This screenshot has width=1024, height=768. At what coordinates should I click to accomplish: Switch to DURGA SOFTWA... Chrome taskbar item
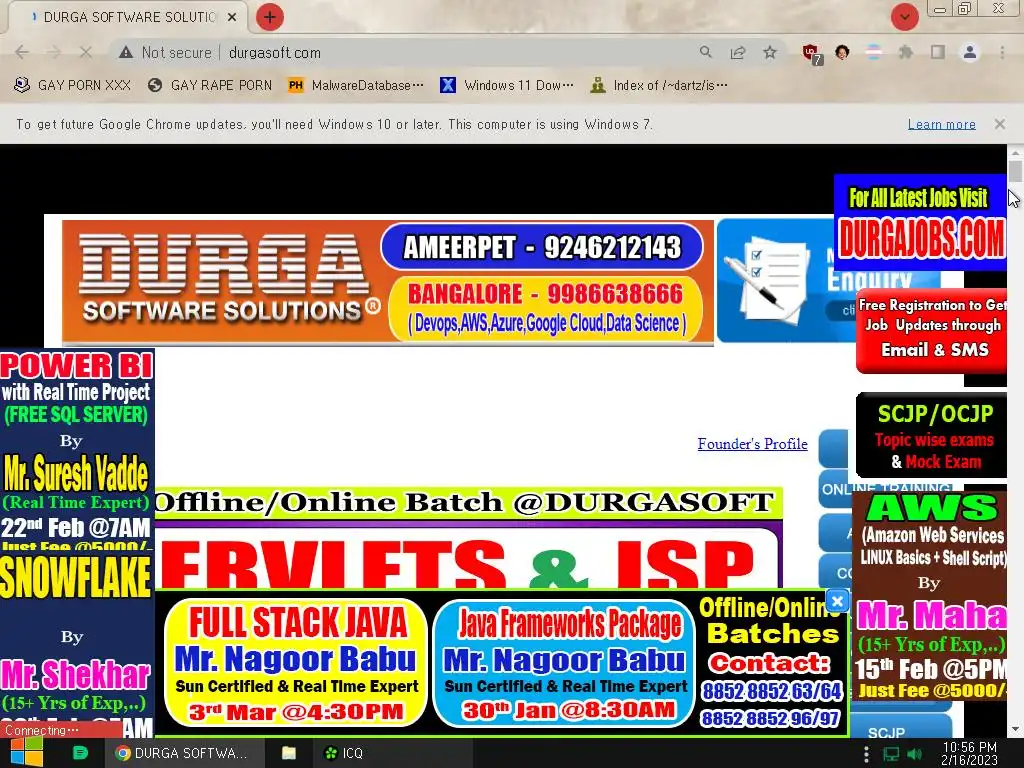coord(185,753)
